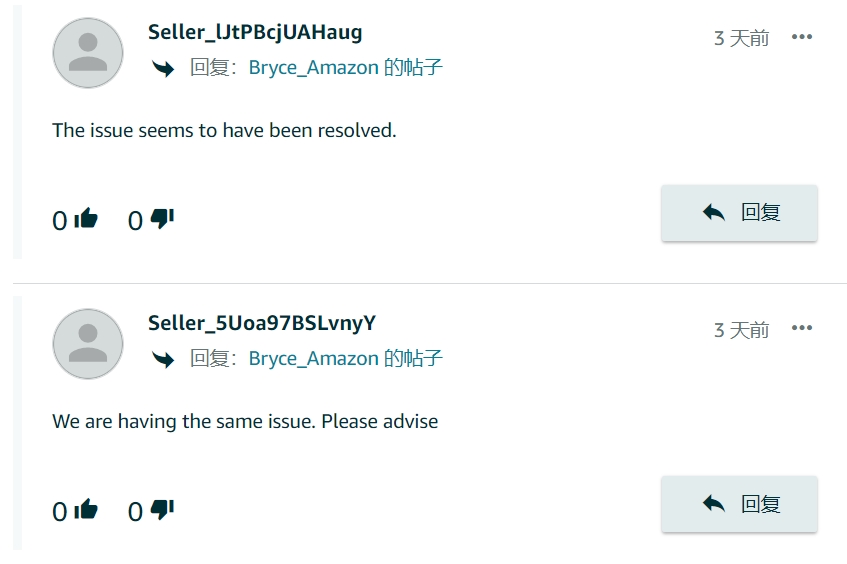Screen dimensions: 847x564
Task: Open three-dot menu on Seller_5Uoa97BSLvnyY's post
Action: click(x=802, y=328)
